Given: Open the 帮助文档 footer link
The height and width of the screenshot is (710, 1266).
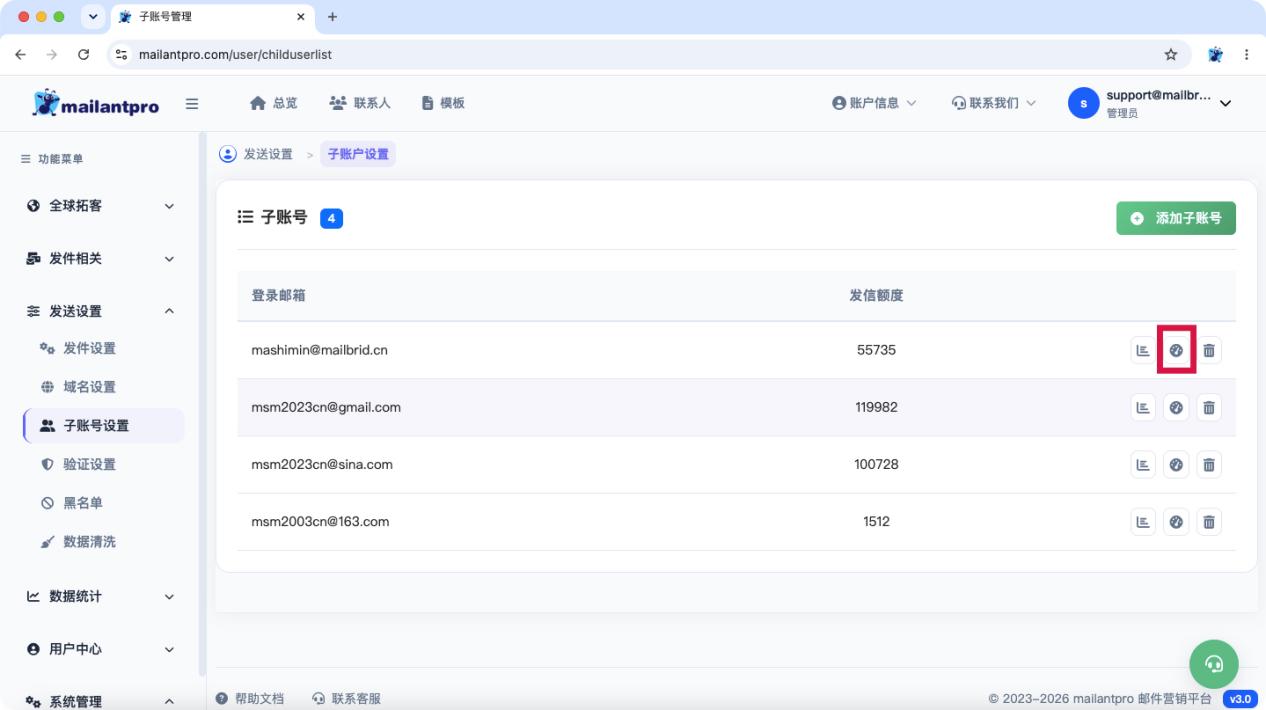Looking at the screenshot, I should 250,699.
